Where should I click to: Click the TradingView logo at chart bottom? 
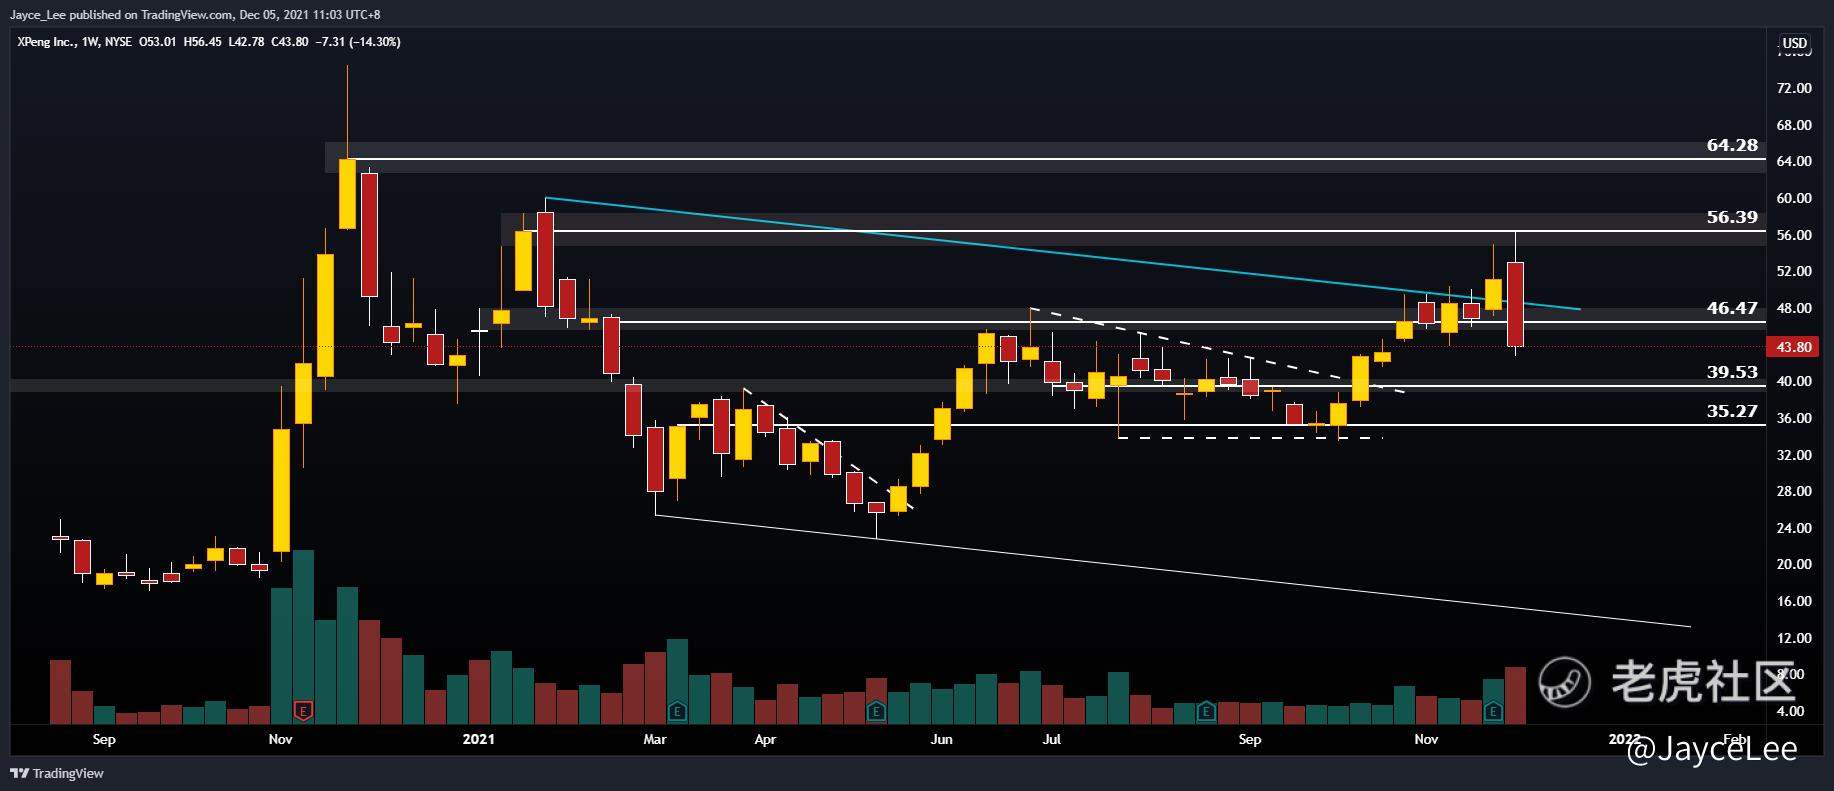[57, 773]
